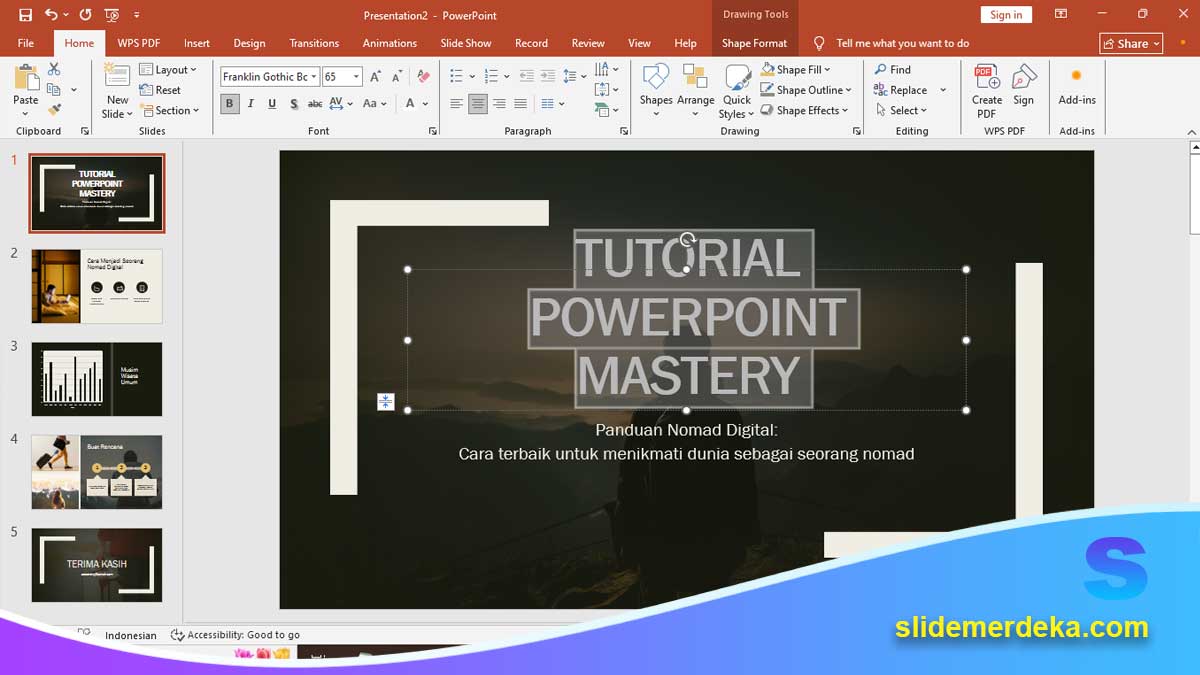
Task: Open the Font dialog launcher
Action: [433, 131]
